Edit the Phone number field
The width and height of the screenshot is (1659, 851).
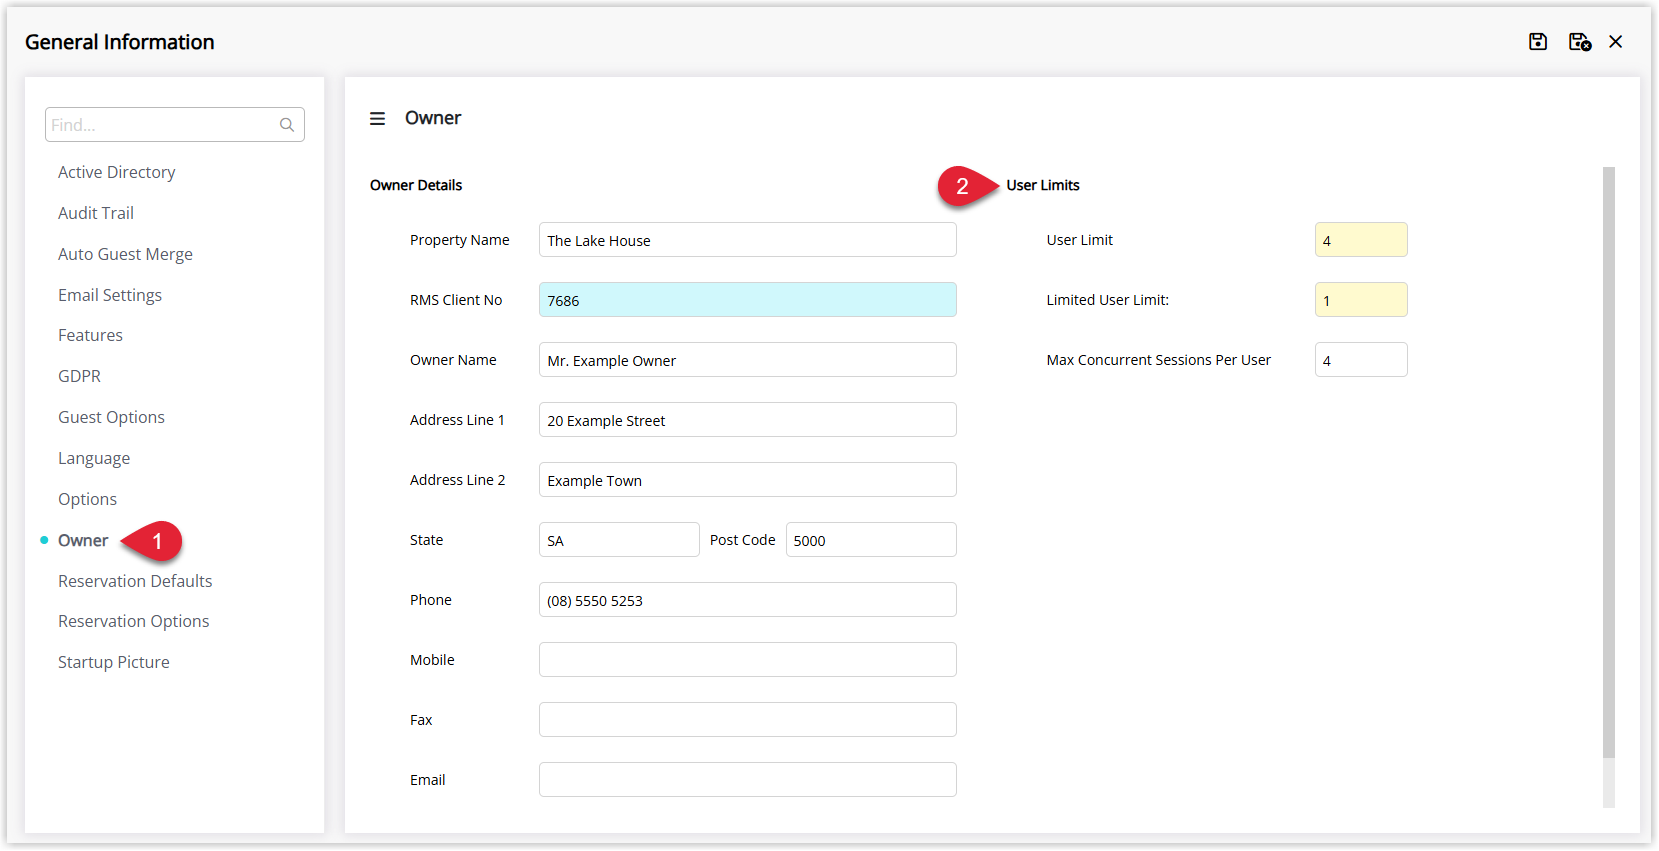click(747, 600)
